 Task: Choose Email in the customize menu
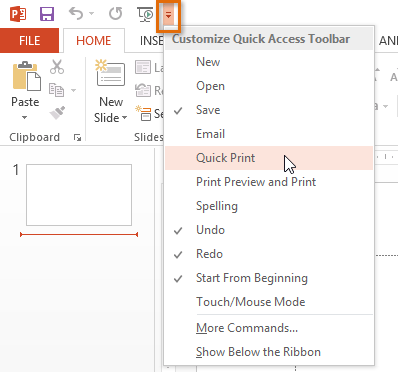pos(269,134)
